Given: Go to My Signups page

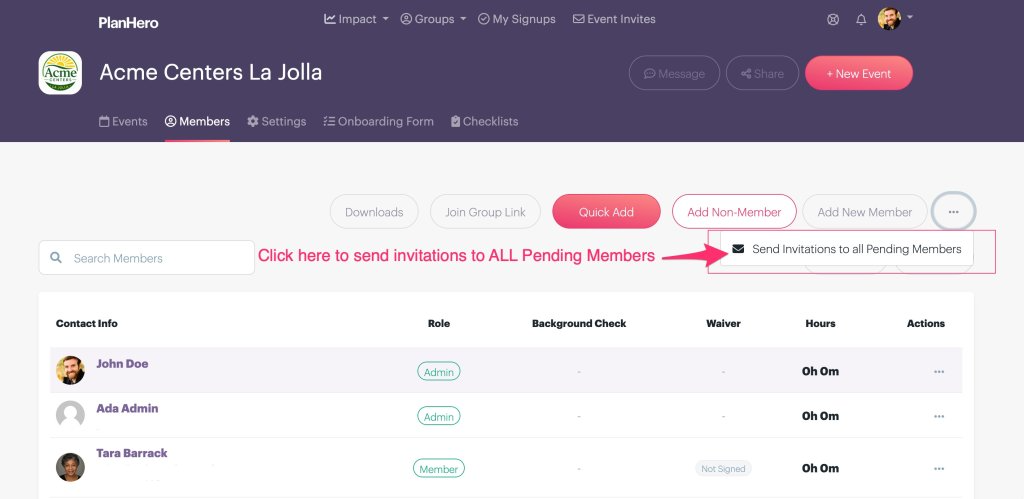Looking at the screenshot, I should point(517,19).
